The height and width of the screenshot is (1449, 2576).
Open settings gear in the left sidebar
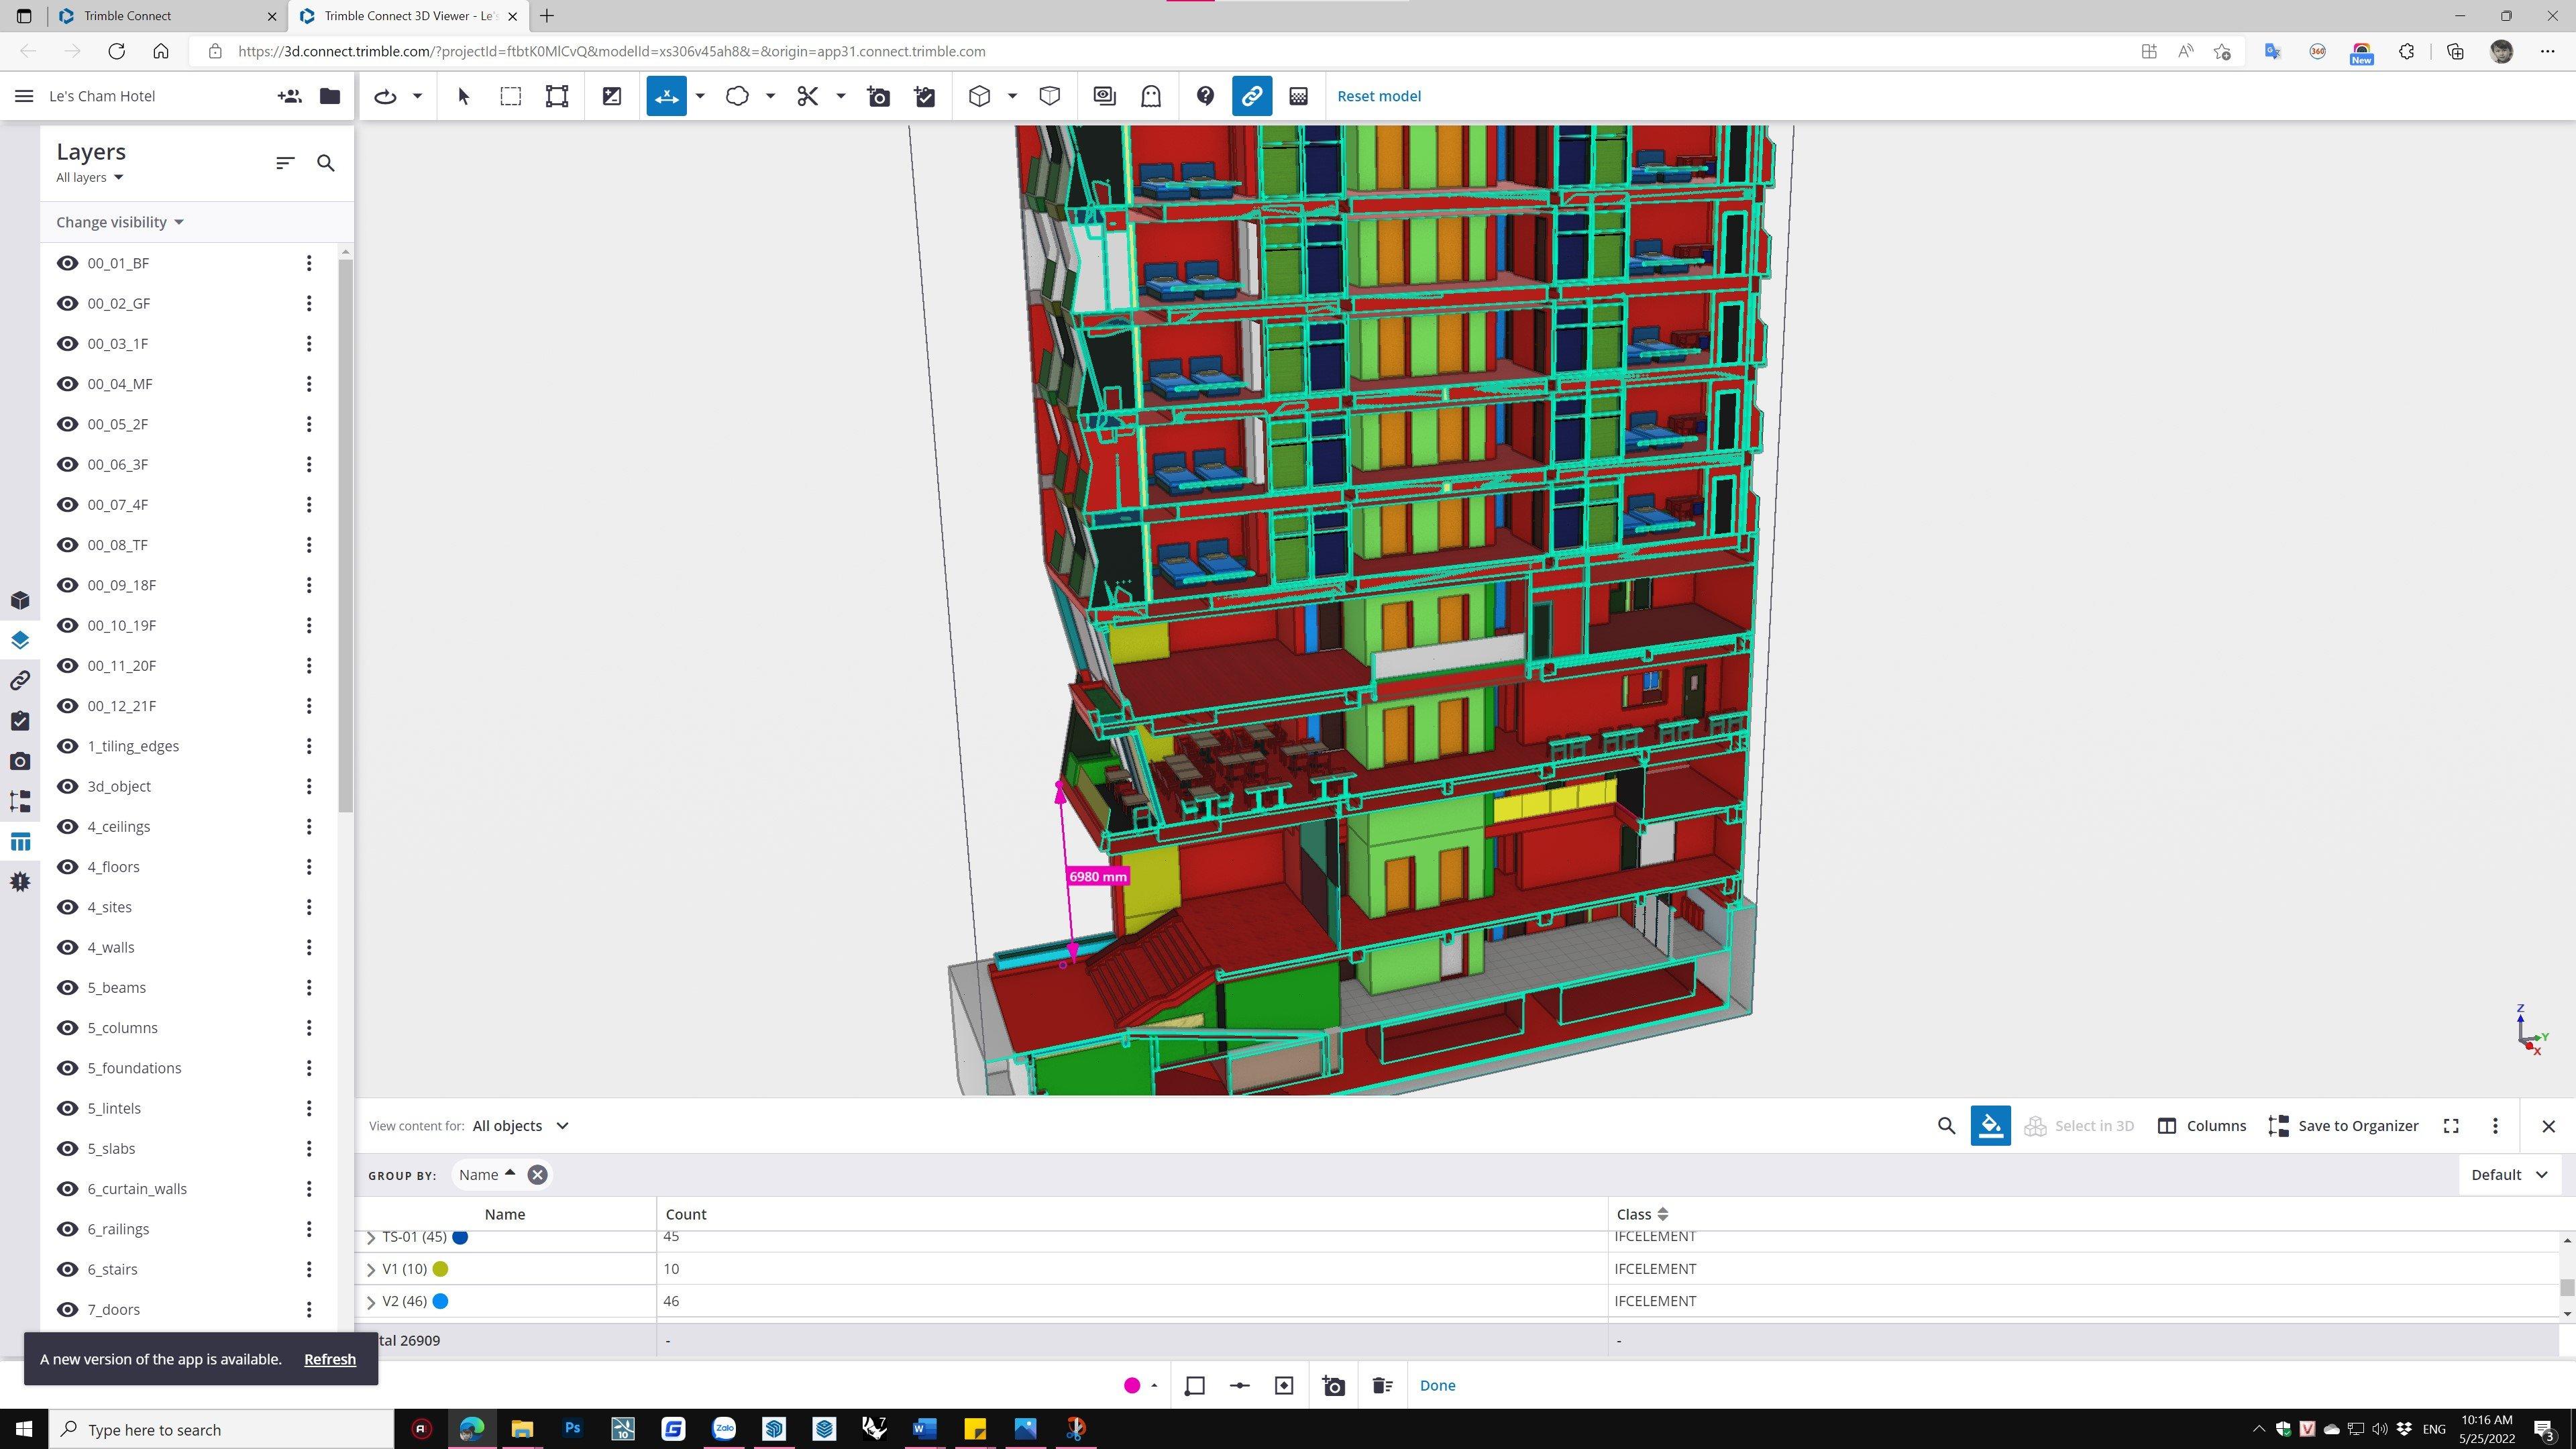20,882
